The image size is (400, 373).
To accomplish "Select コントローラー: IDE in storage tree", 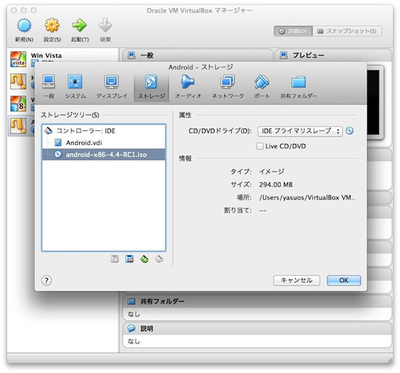I will pos(104,131).
